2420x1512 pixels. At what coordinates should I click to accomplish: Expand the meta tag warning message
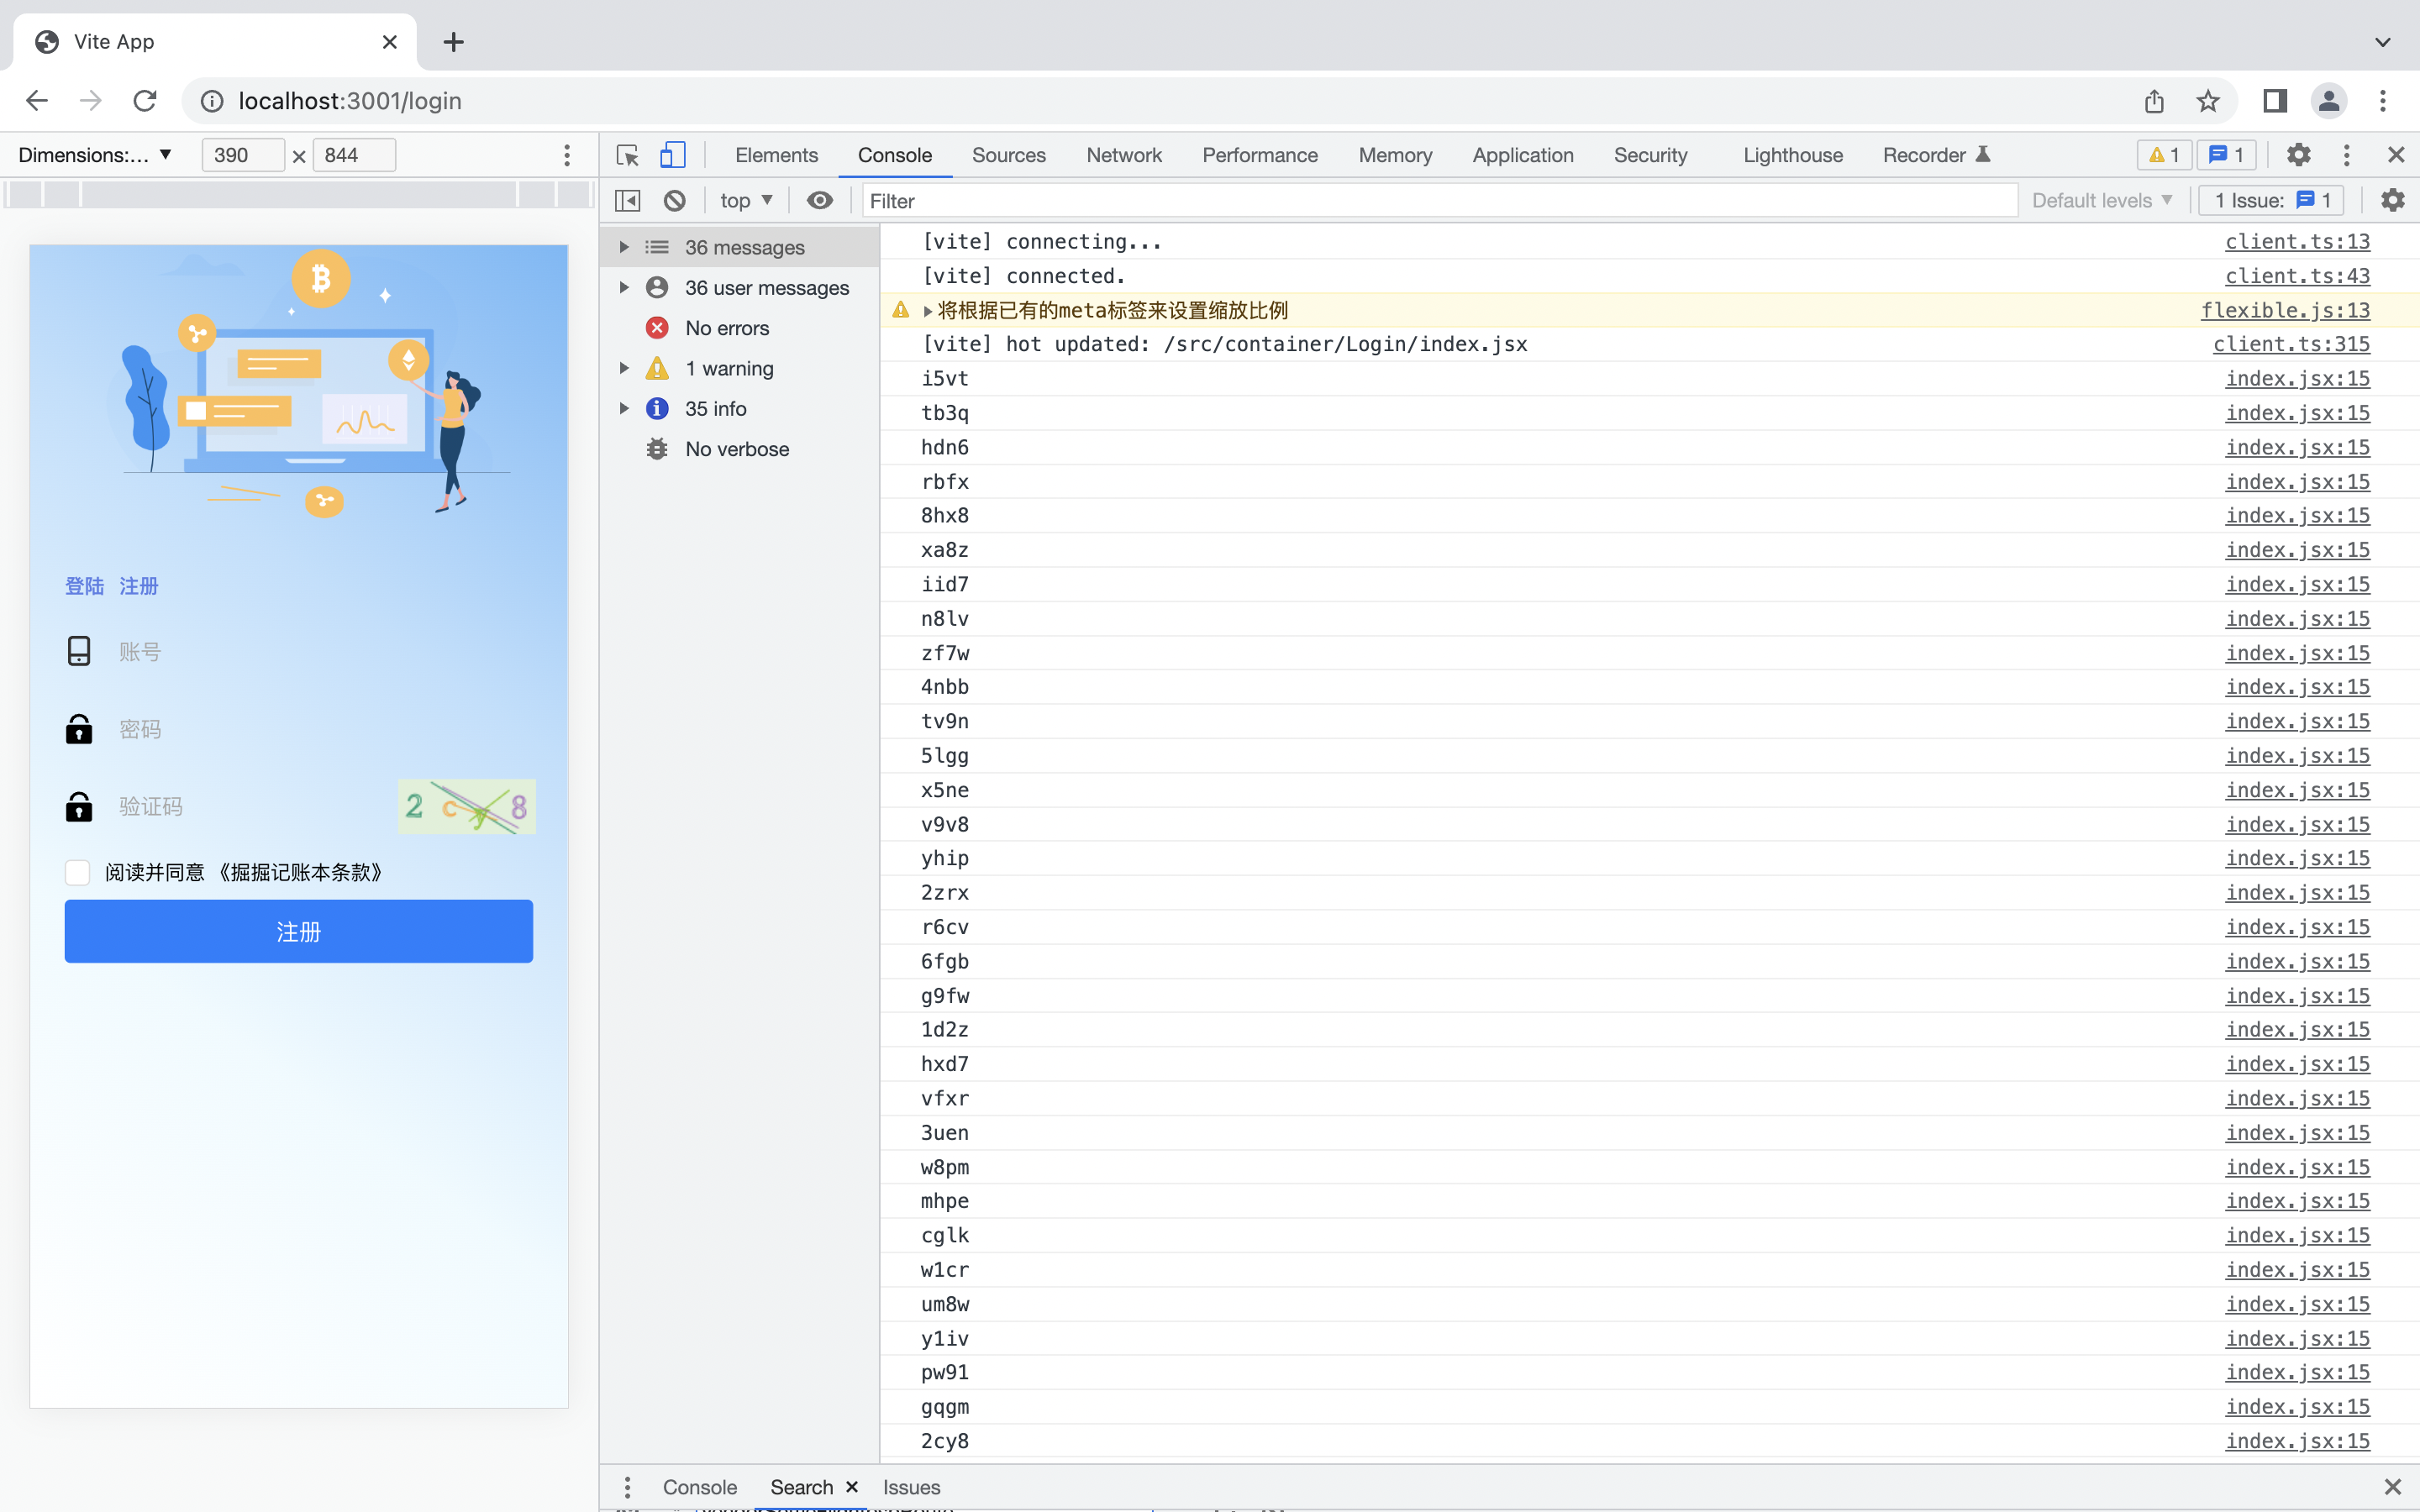(927, 311)
